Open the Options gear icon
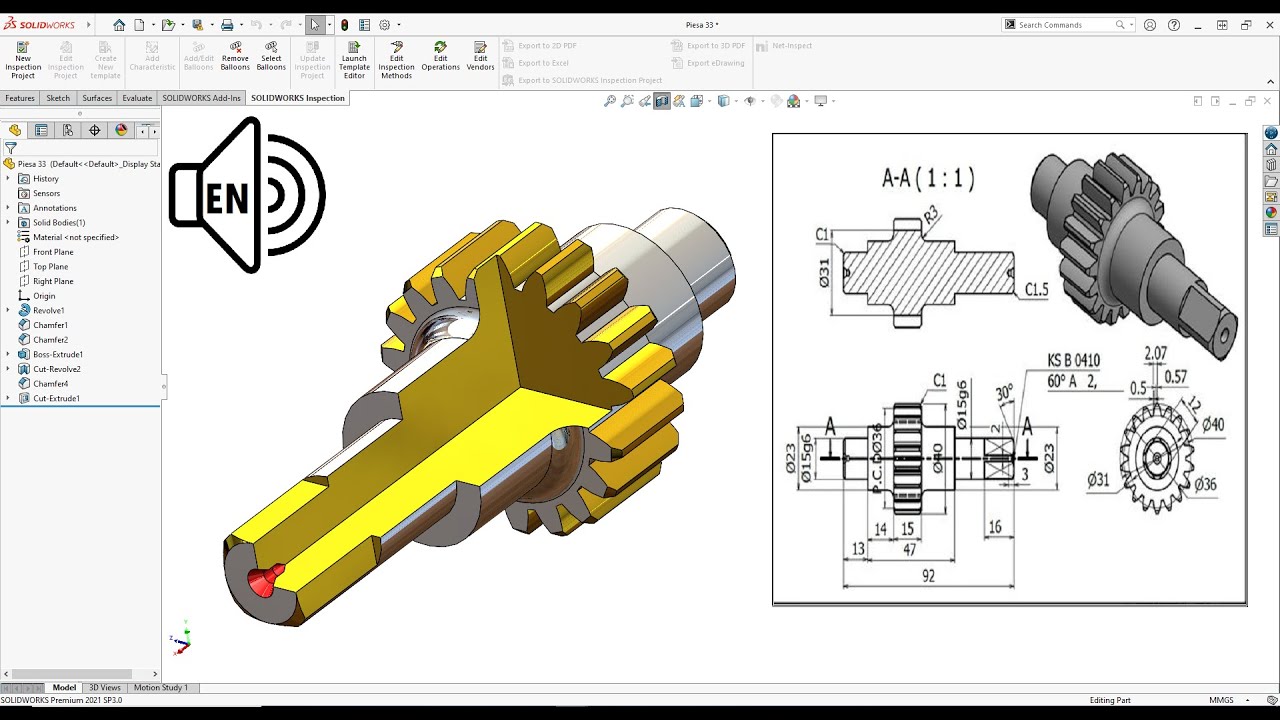1280x720 pixels. click(x=384, y=25)
